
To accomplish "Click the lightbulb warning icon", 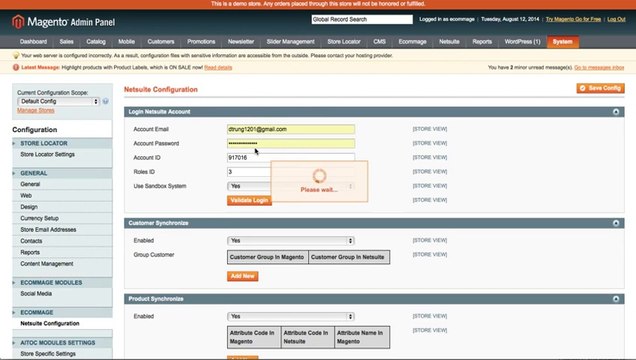I will pos(16,56).
